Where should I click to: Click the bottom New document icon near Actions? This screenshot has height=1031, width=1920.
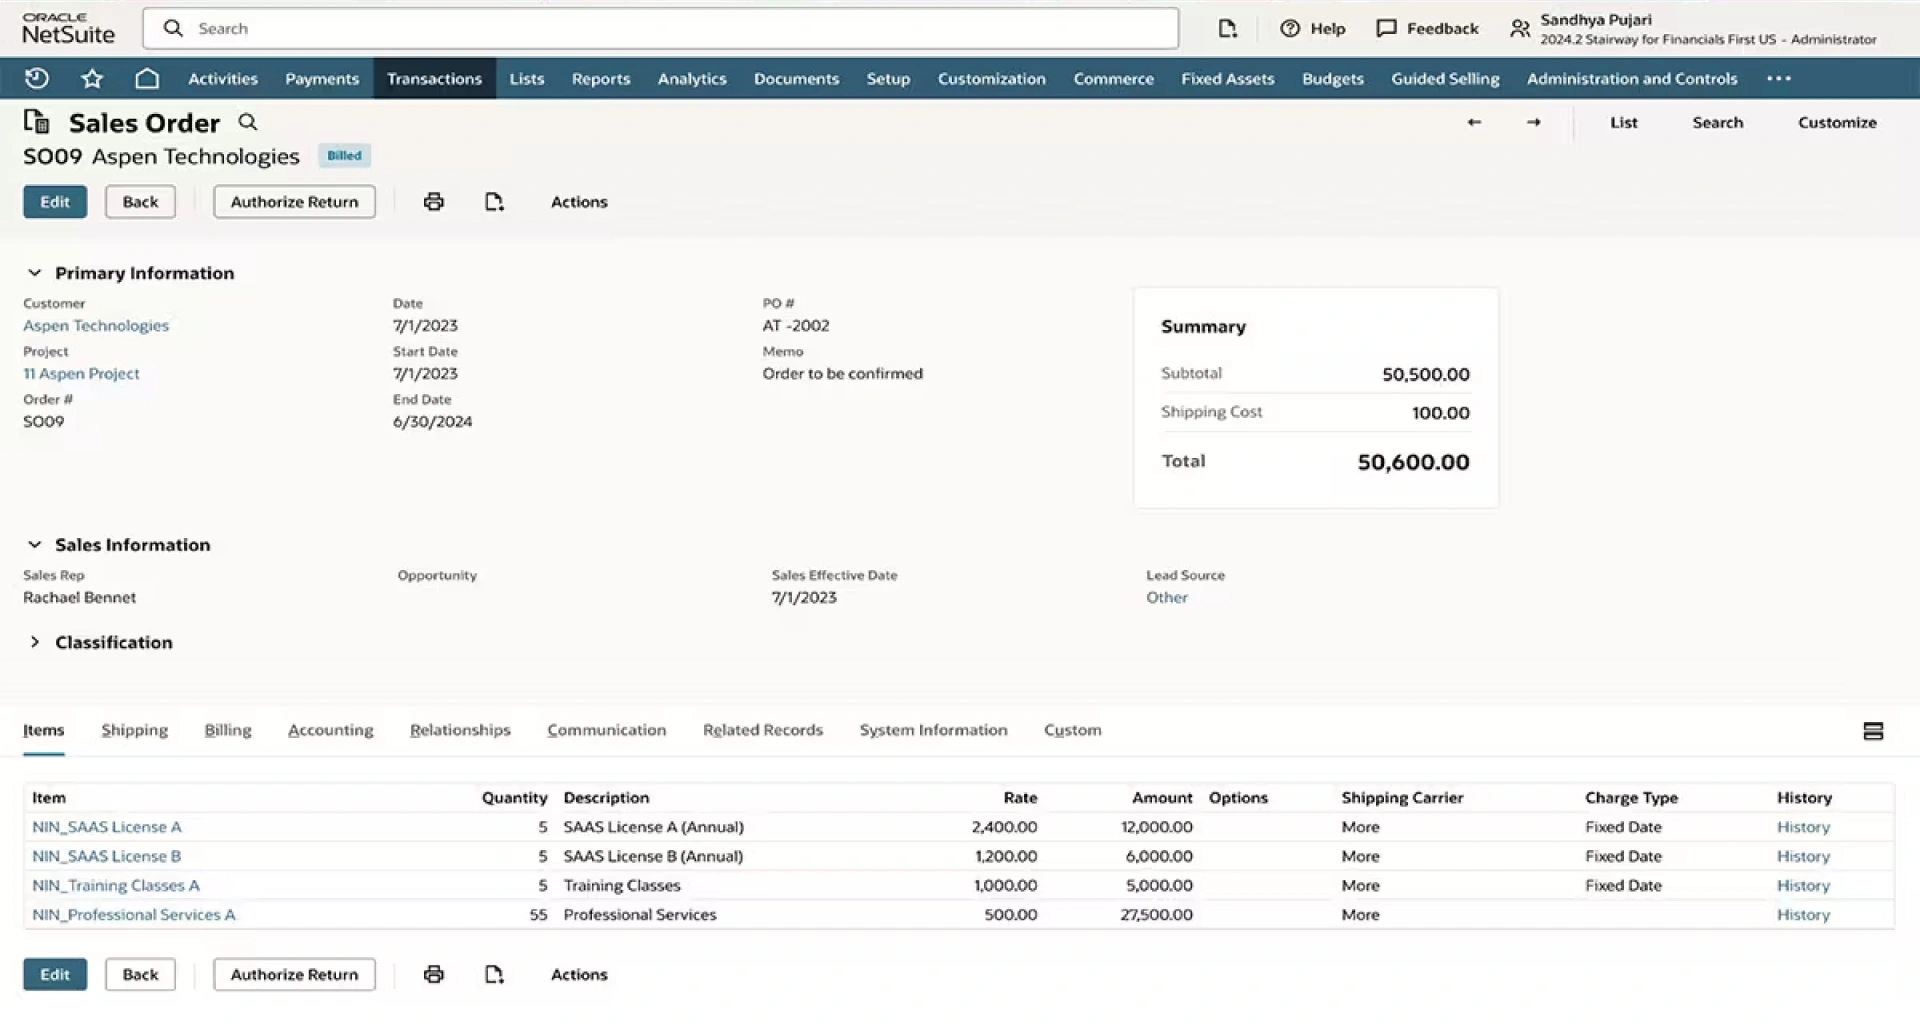494,974
